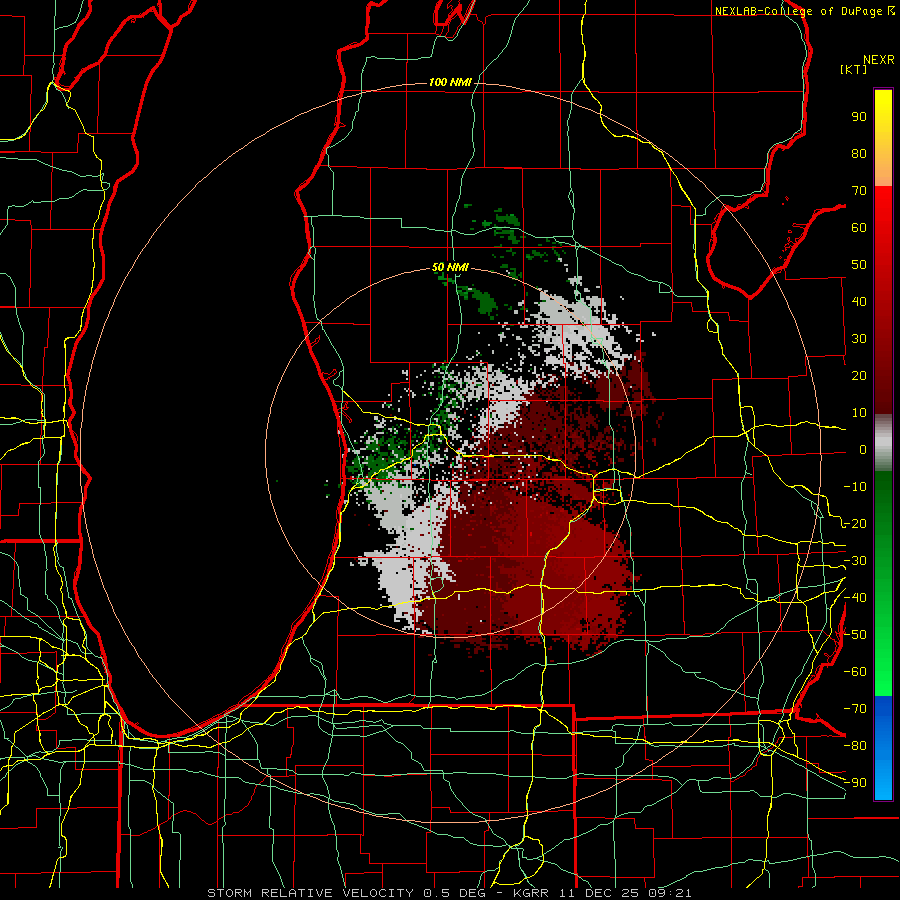This screenshot has width=900, height=900.
Task: Click the 90 value on the velocity scale
Action: pyautogui.click(x=859, y=117)
